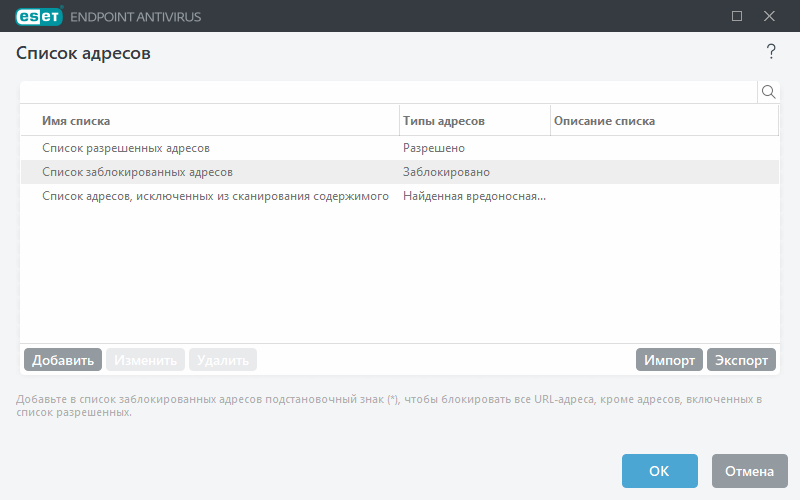Maximize the ESET window

pos(737,16)
